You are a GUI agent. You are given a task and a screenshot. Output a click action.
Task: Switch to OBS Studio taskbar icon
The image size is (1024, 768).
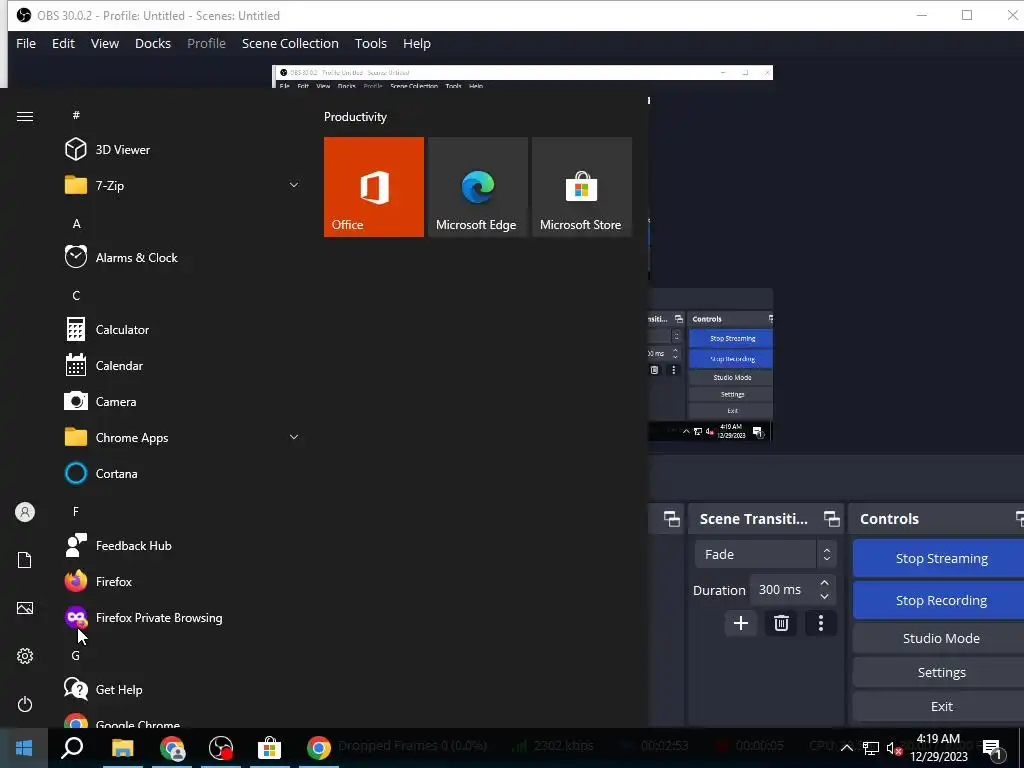(x=220, y=748)
